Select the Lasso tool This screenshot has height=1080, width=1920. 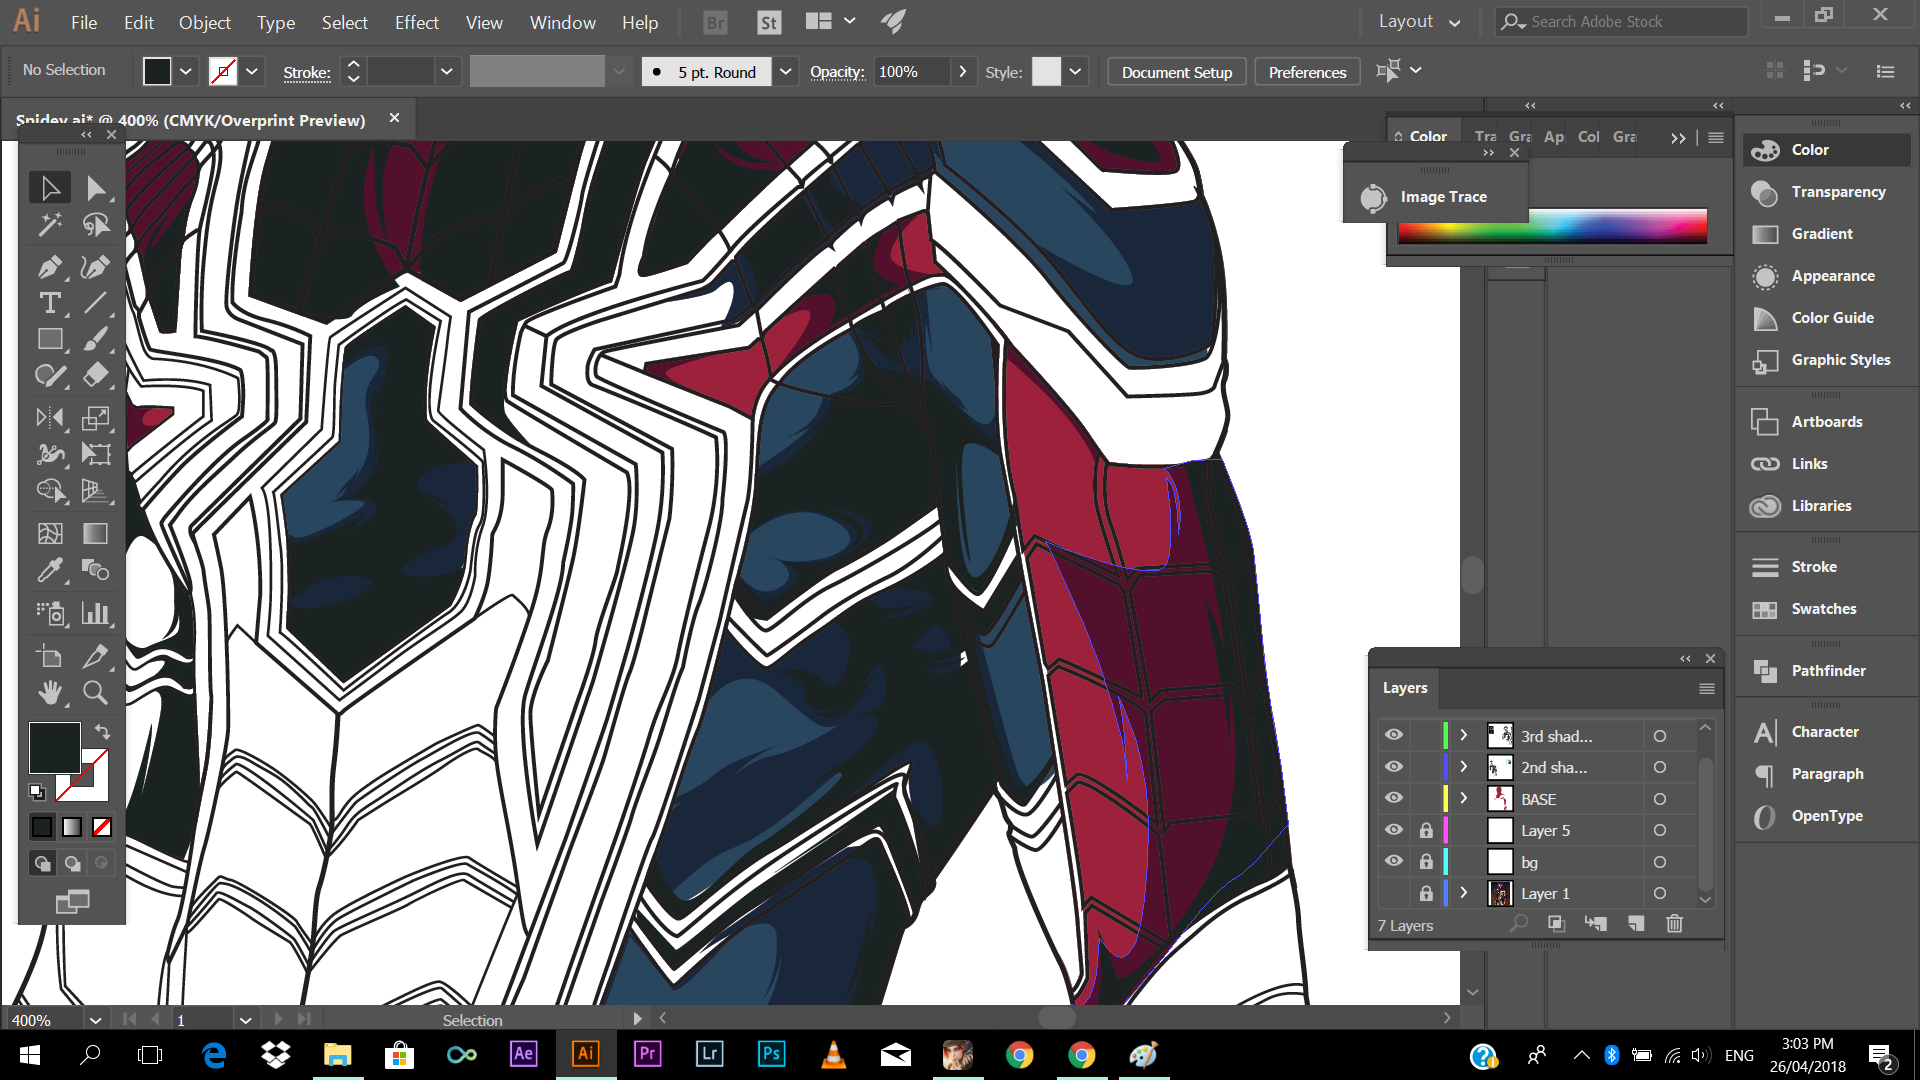(x=96, y=225)
